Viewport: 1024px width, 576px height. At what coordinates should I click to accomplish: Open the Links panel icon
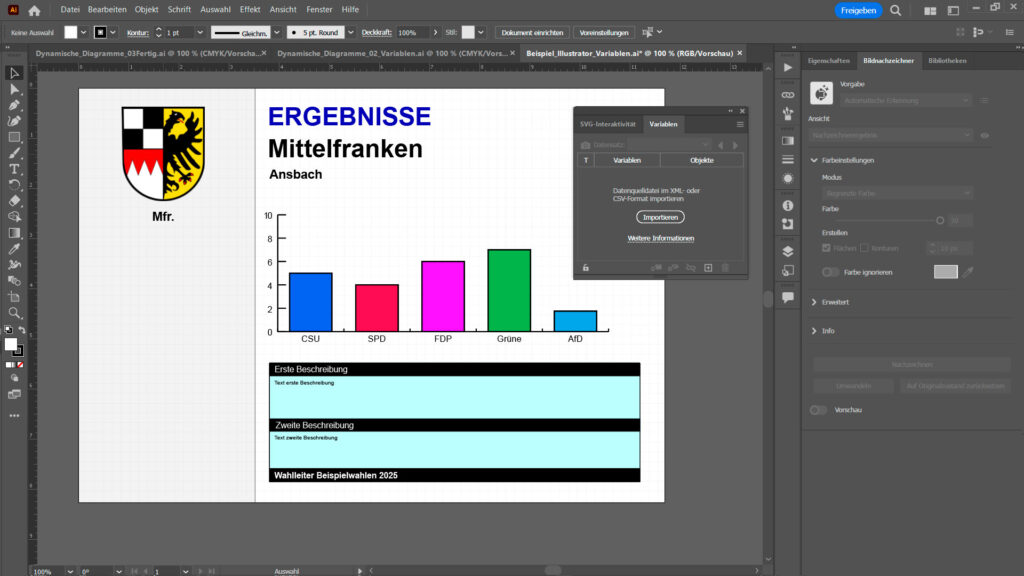788,95
